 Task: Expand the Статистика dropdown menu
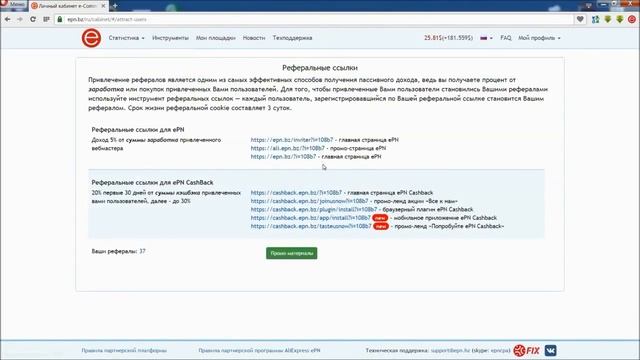coord(126,38)
